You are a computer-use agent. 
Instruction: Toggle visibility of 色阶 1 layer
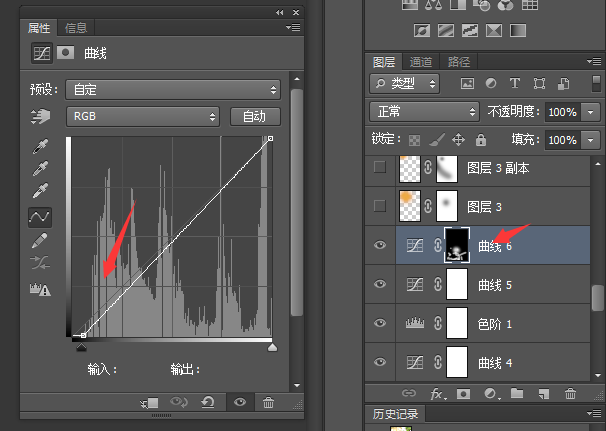pyautogui.click(x=379, y=323)
